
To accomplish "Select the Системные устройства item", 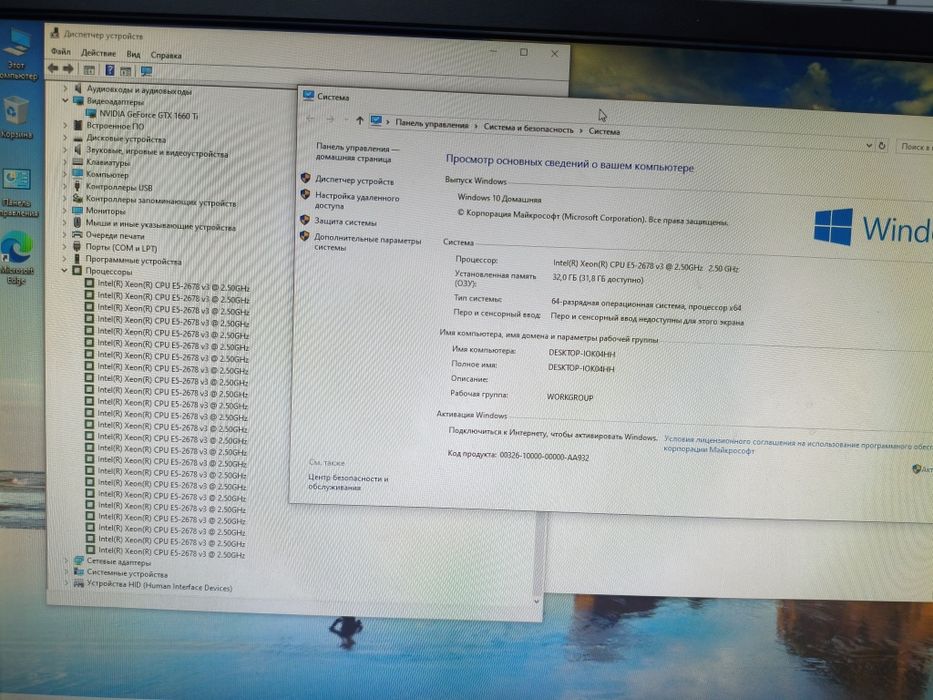I will pyautogui.click(x=127, y=574).
